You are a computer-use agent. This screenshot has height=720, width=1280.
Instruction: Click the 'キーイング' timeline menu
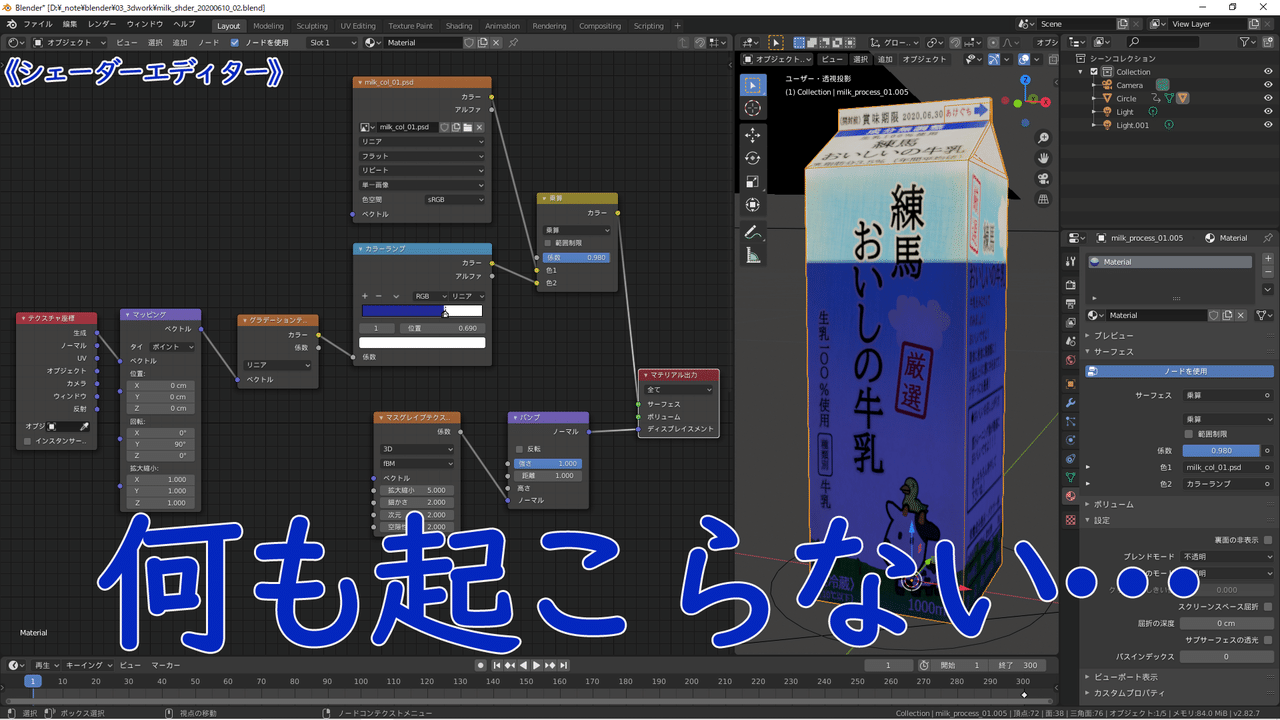click(x=90, y=665)
